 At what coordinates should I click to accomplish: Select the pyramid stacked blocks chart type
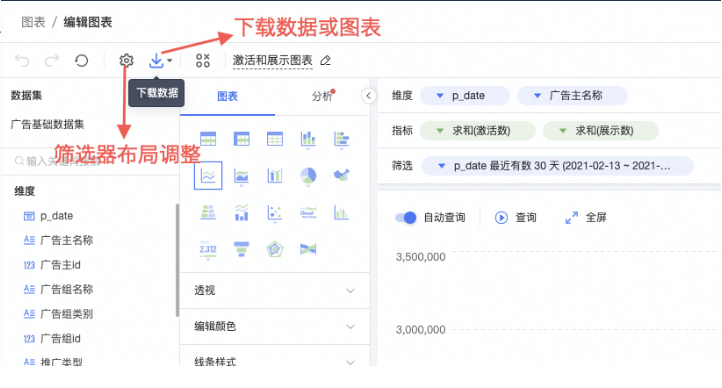click(208, 212)
